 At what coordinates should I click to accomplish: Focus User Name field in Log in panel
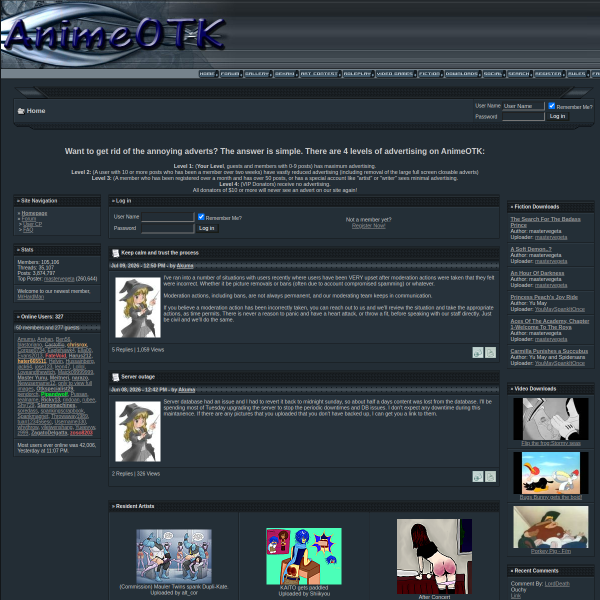pos(168,217)
